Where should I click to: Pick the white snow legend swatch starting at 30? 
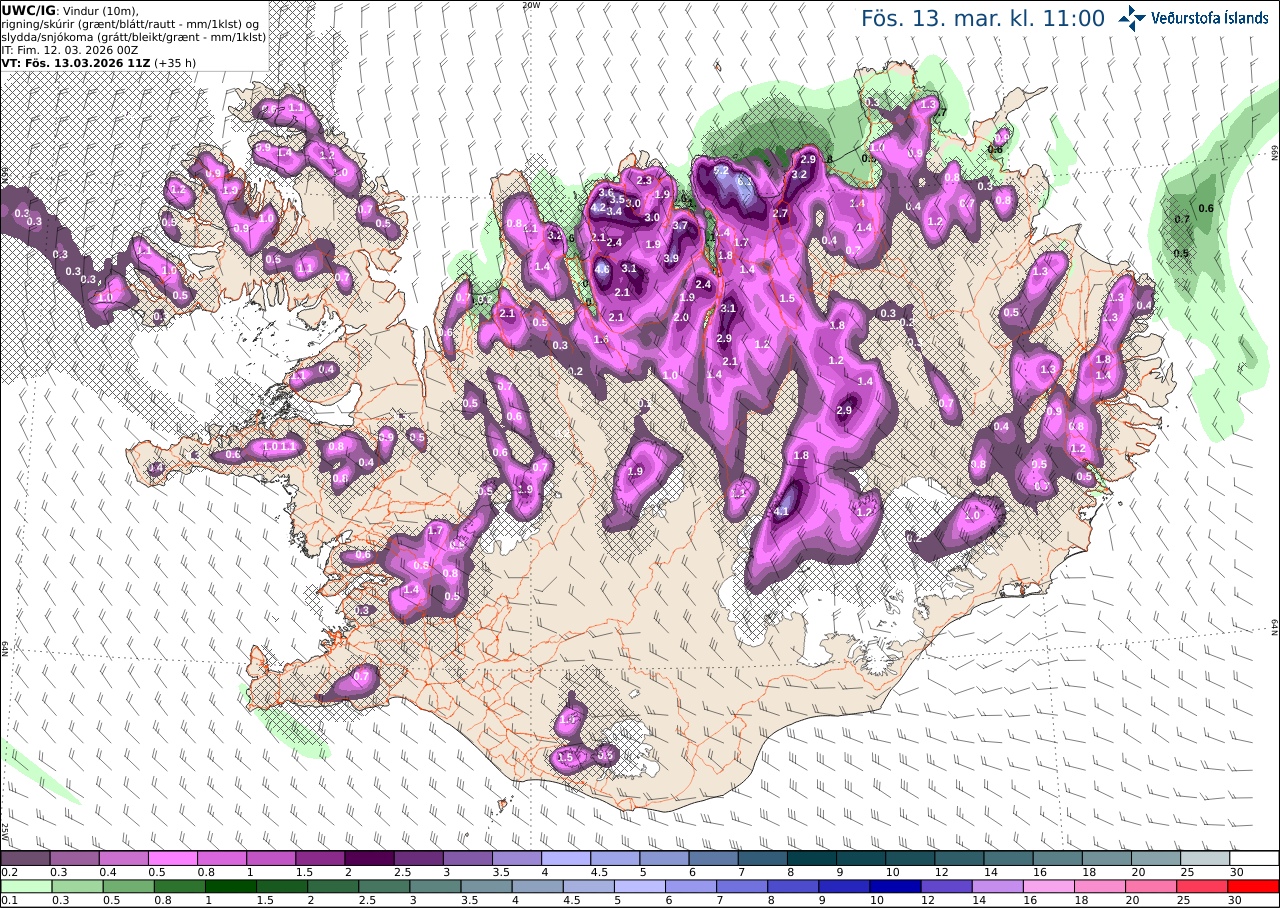1254,858
